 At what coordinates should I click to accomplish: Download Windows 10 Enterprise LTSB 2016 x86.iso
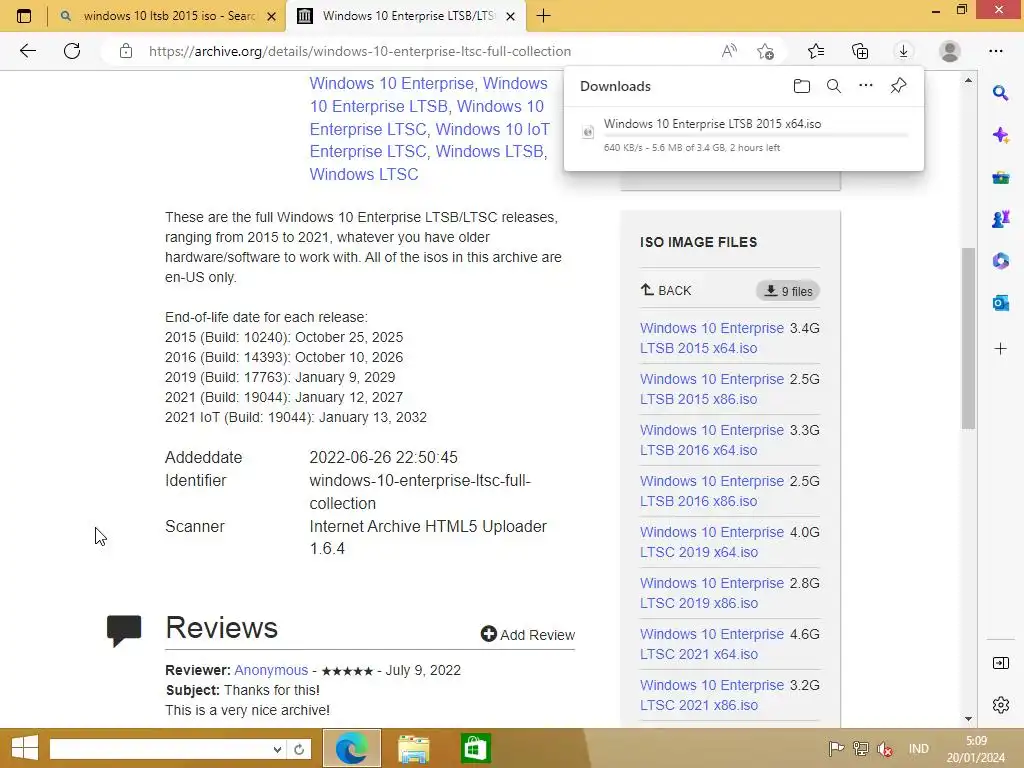(712, 491)
